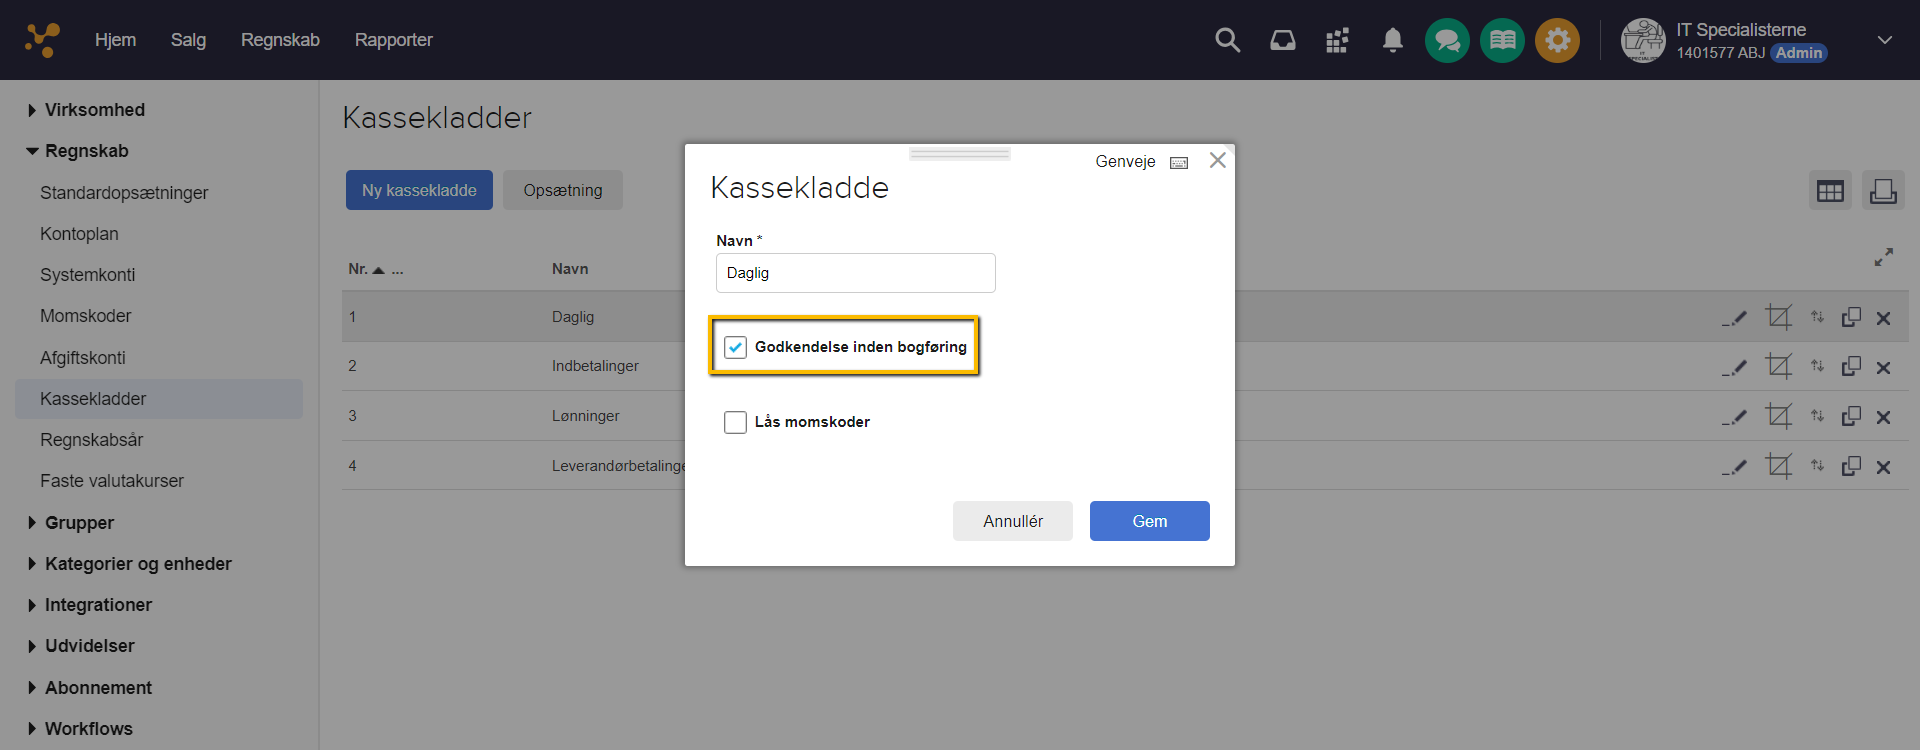Enable the Lås momskoder checkbox

point(736,422)
